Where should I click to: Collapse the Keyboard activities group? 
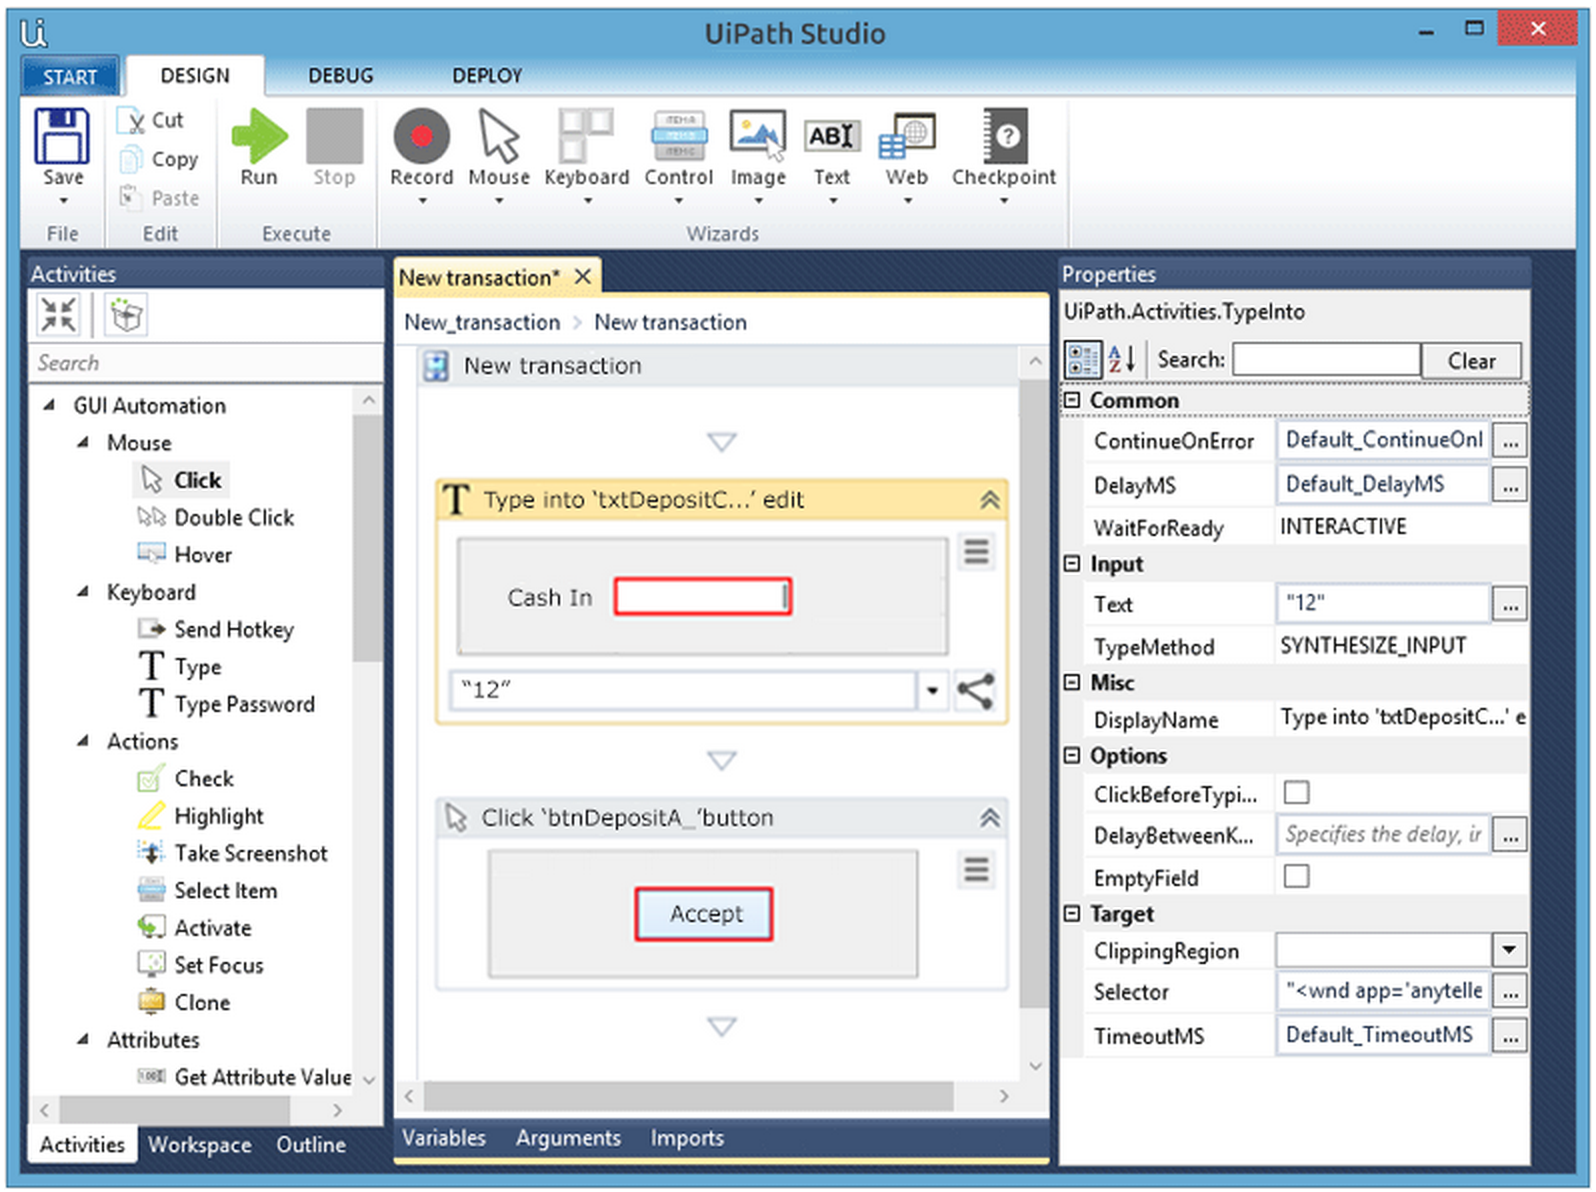[84, 592]
